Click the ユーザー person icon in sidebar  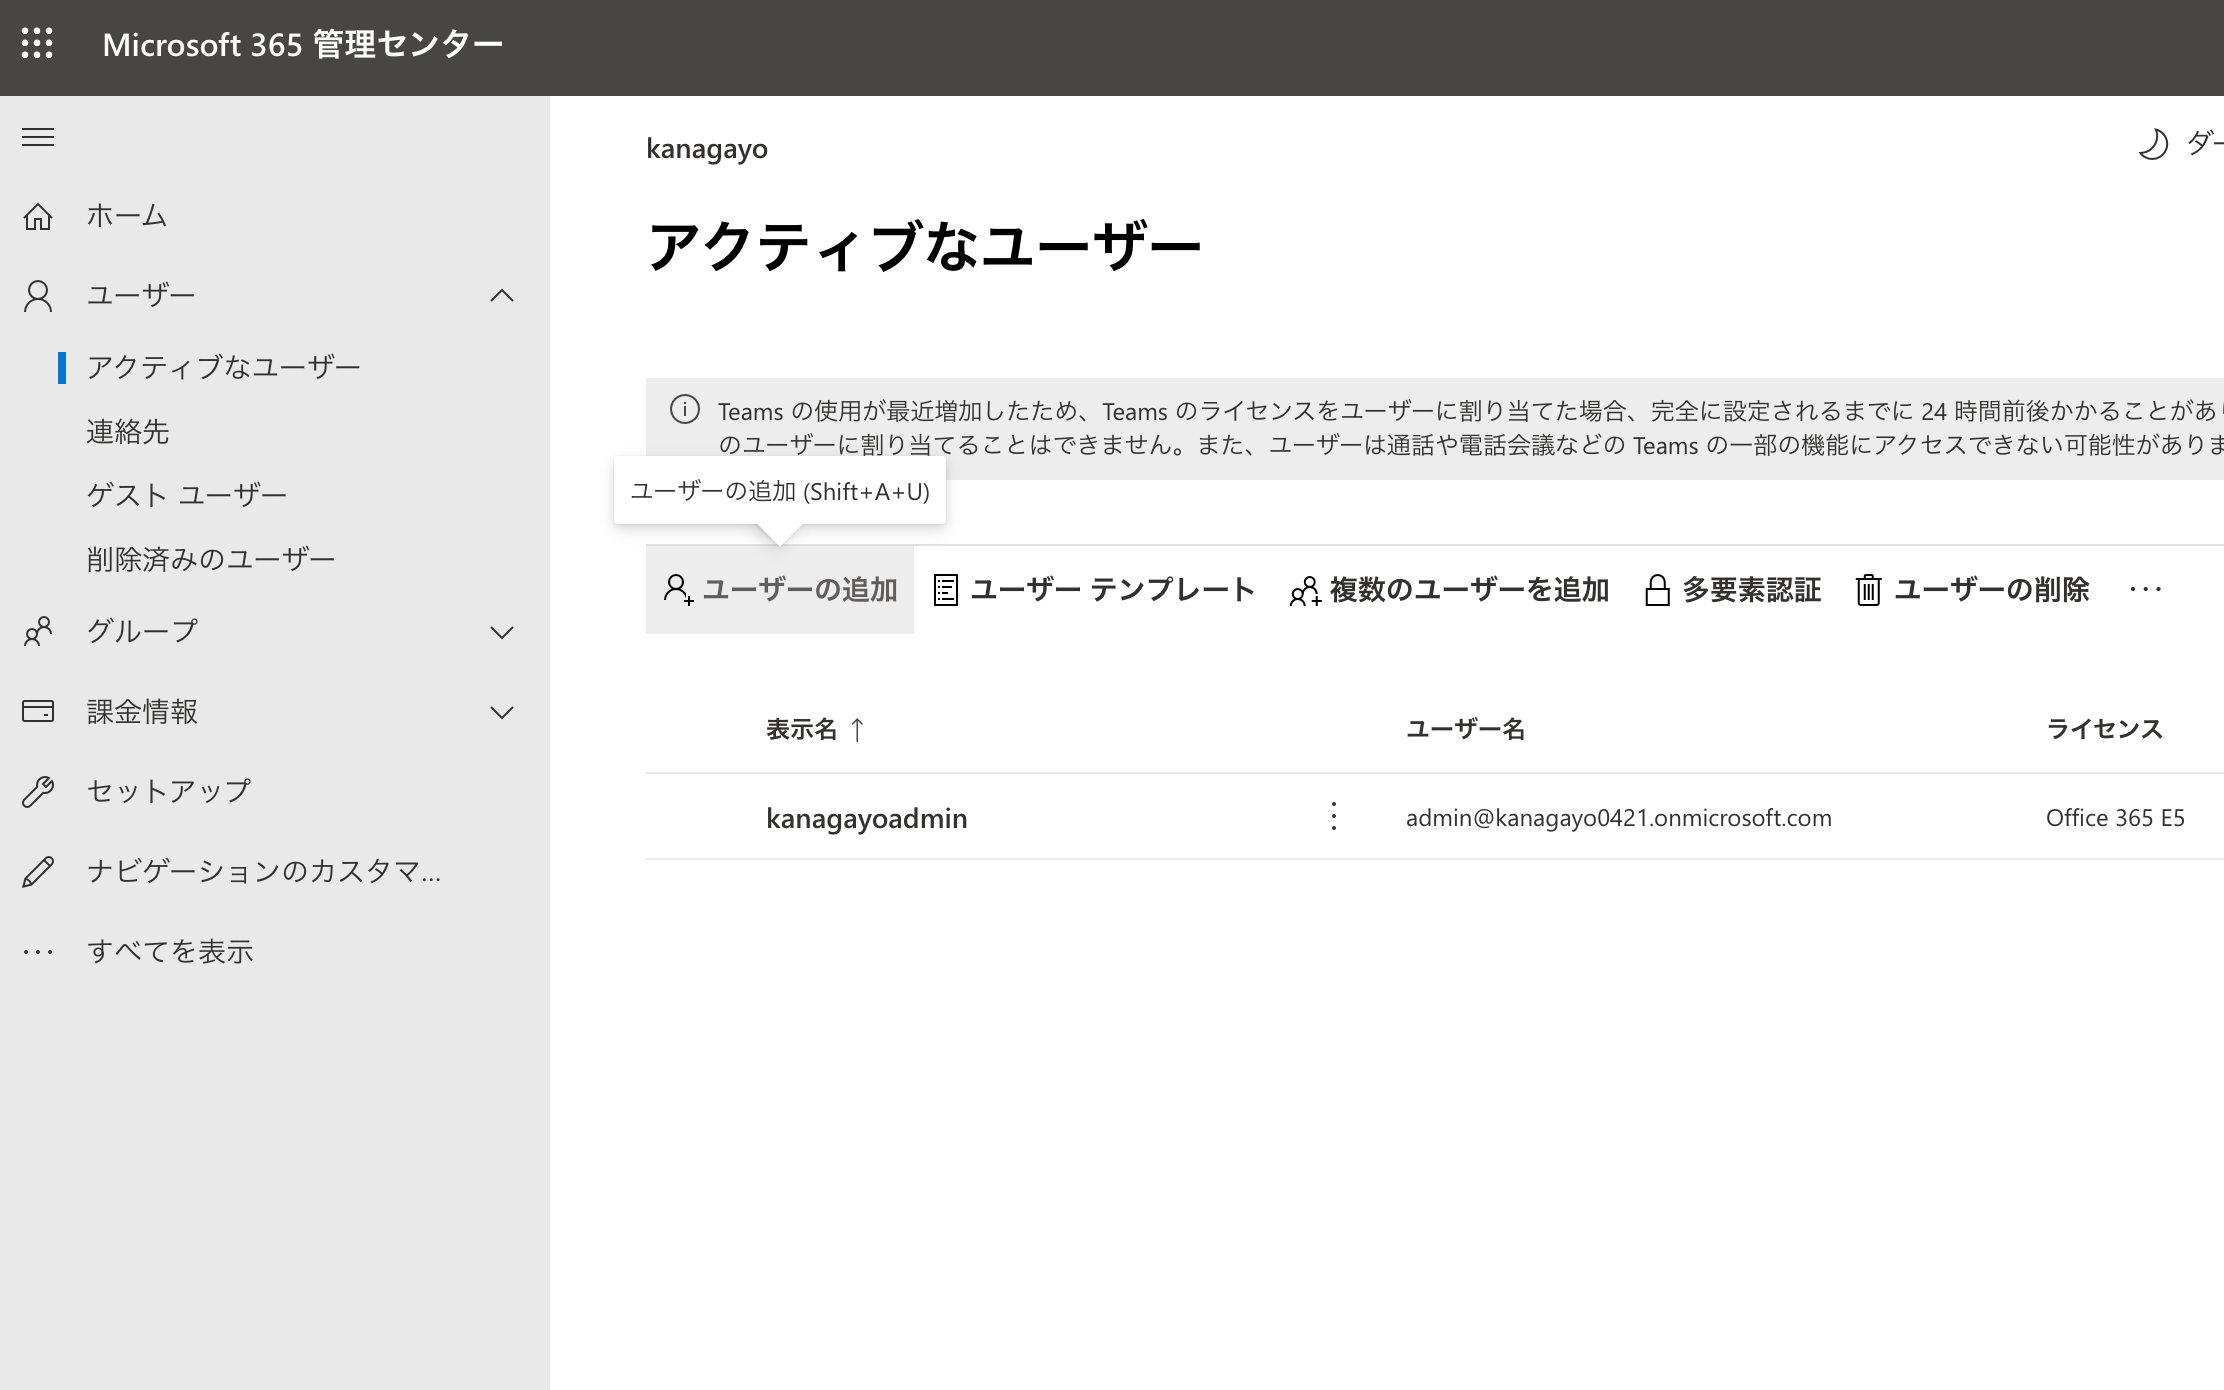tap(38, 296)
